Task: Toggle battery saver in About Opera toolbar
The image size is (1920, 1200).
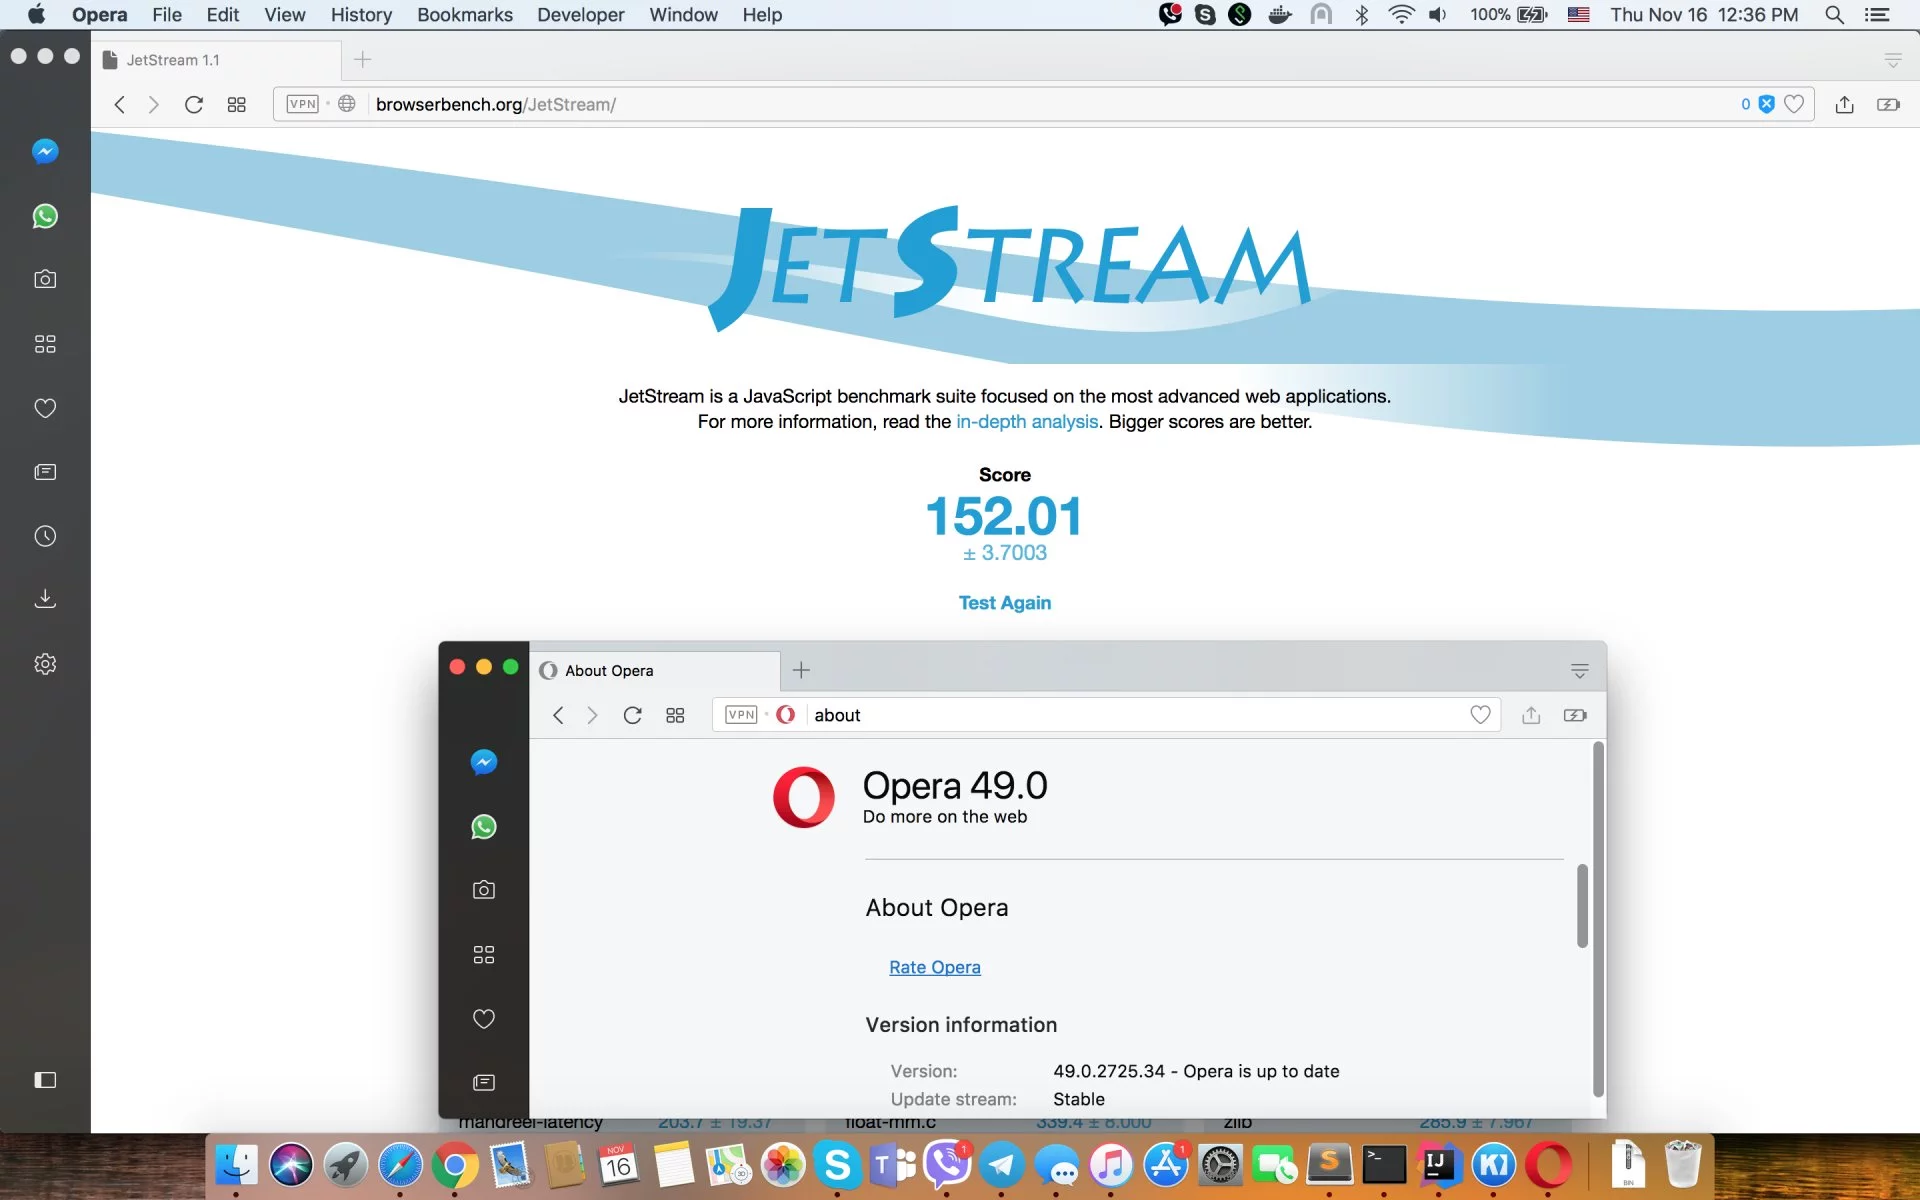Action: 1575,715
